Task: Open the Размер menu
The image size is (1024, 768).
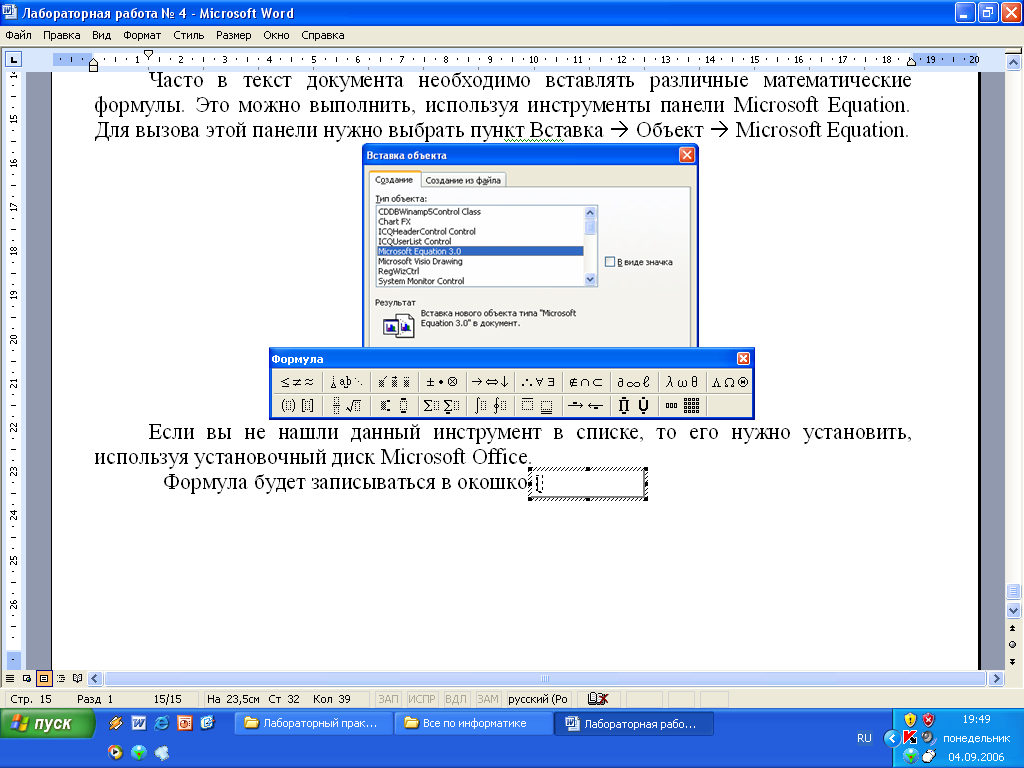Action: click(x=233, y=35)
